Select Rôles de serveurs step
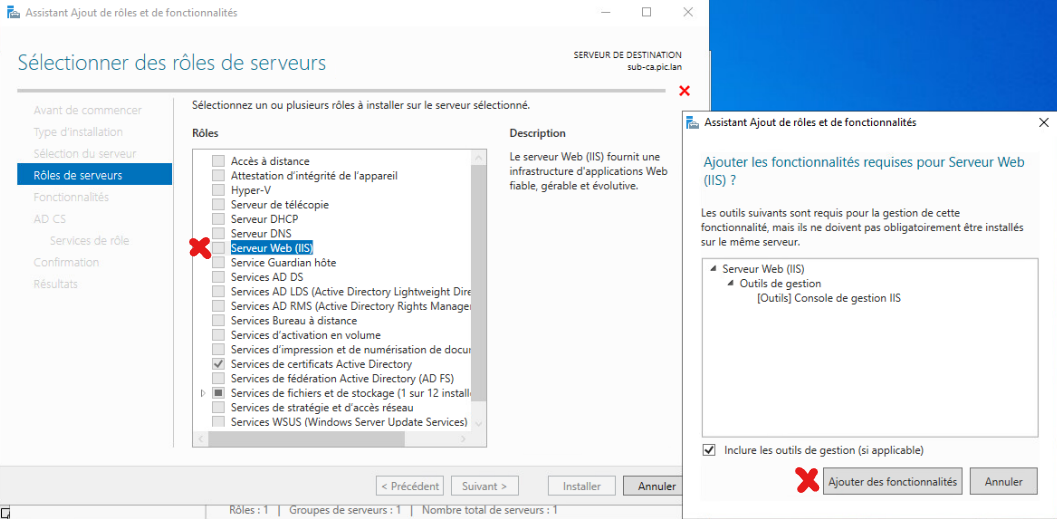Screen dimensions: 1057x519 tap(94, 175)
